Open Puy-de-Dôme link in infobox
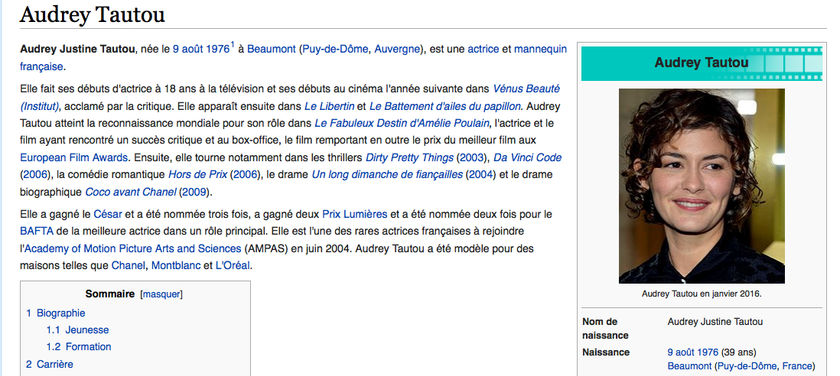The height and width of the screenshot is (376, 840). click(x=747, y=366)
